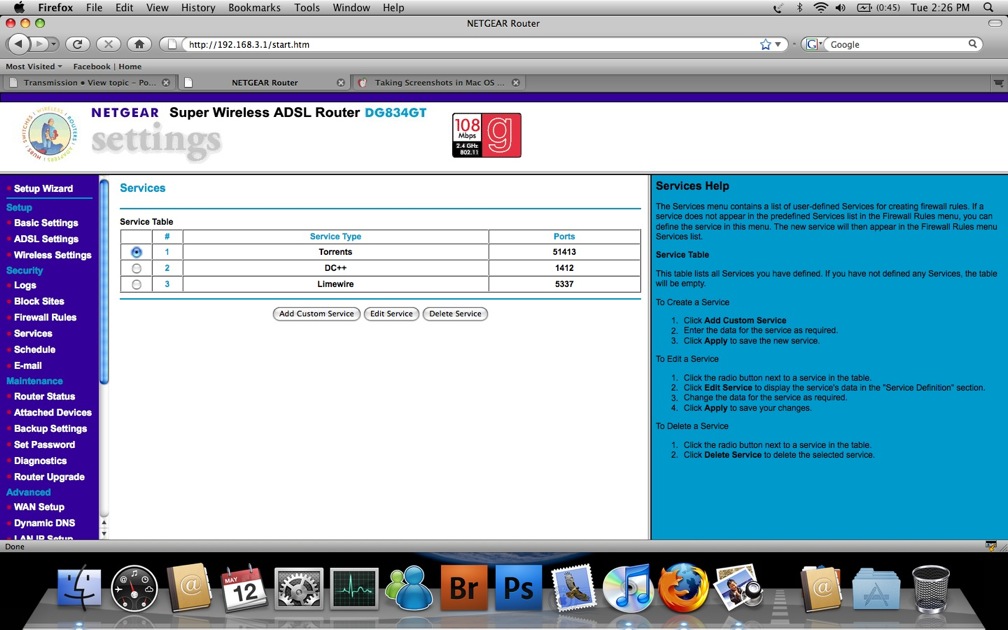The width and height of the screenshot is (1008, 630).
Task: Expand the Most Visited bookmarks dropdown
Action: [34, 66]
